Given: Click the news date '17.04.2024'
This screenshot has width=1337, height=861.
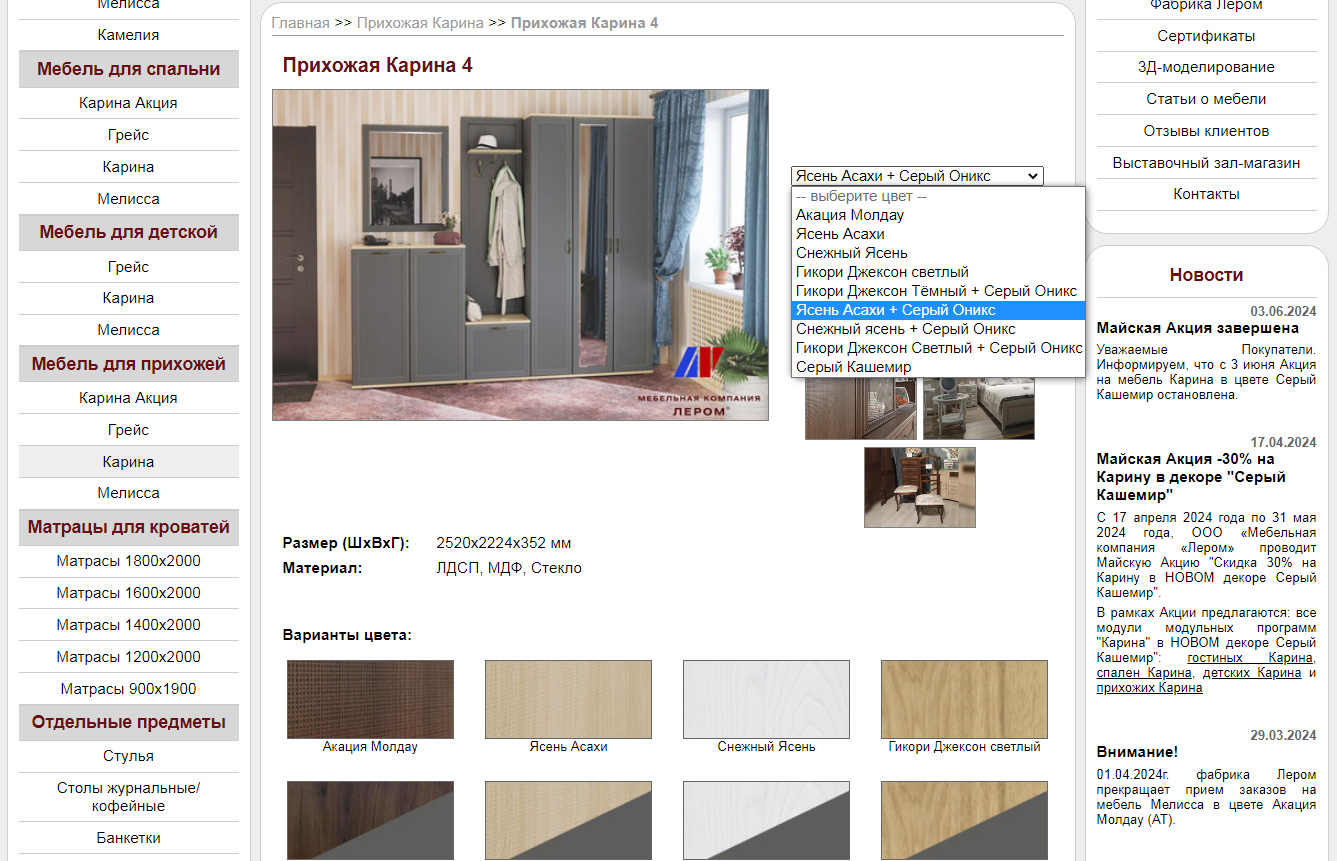Looking at the screenshot, I should (1283, 442).
